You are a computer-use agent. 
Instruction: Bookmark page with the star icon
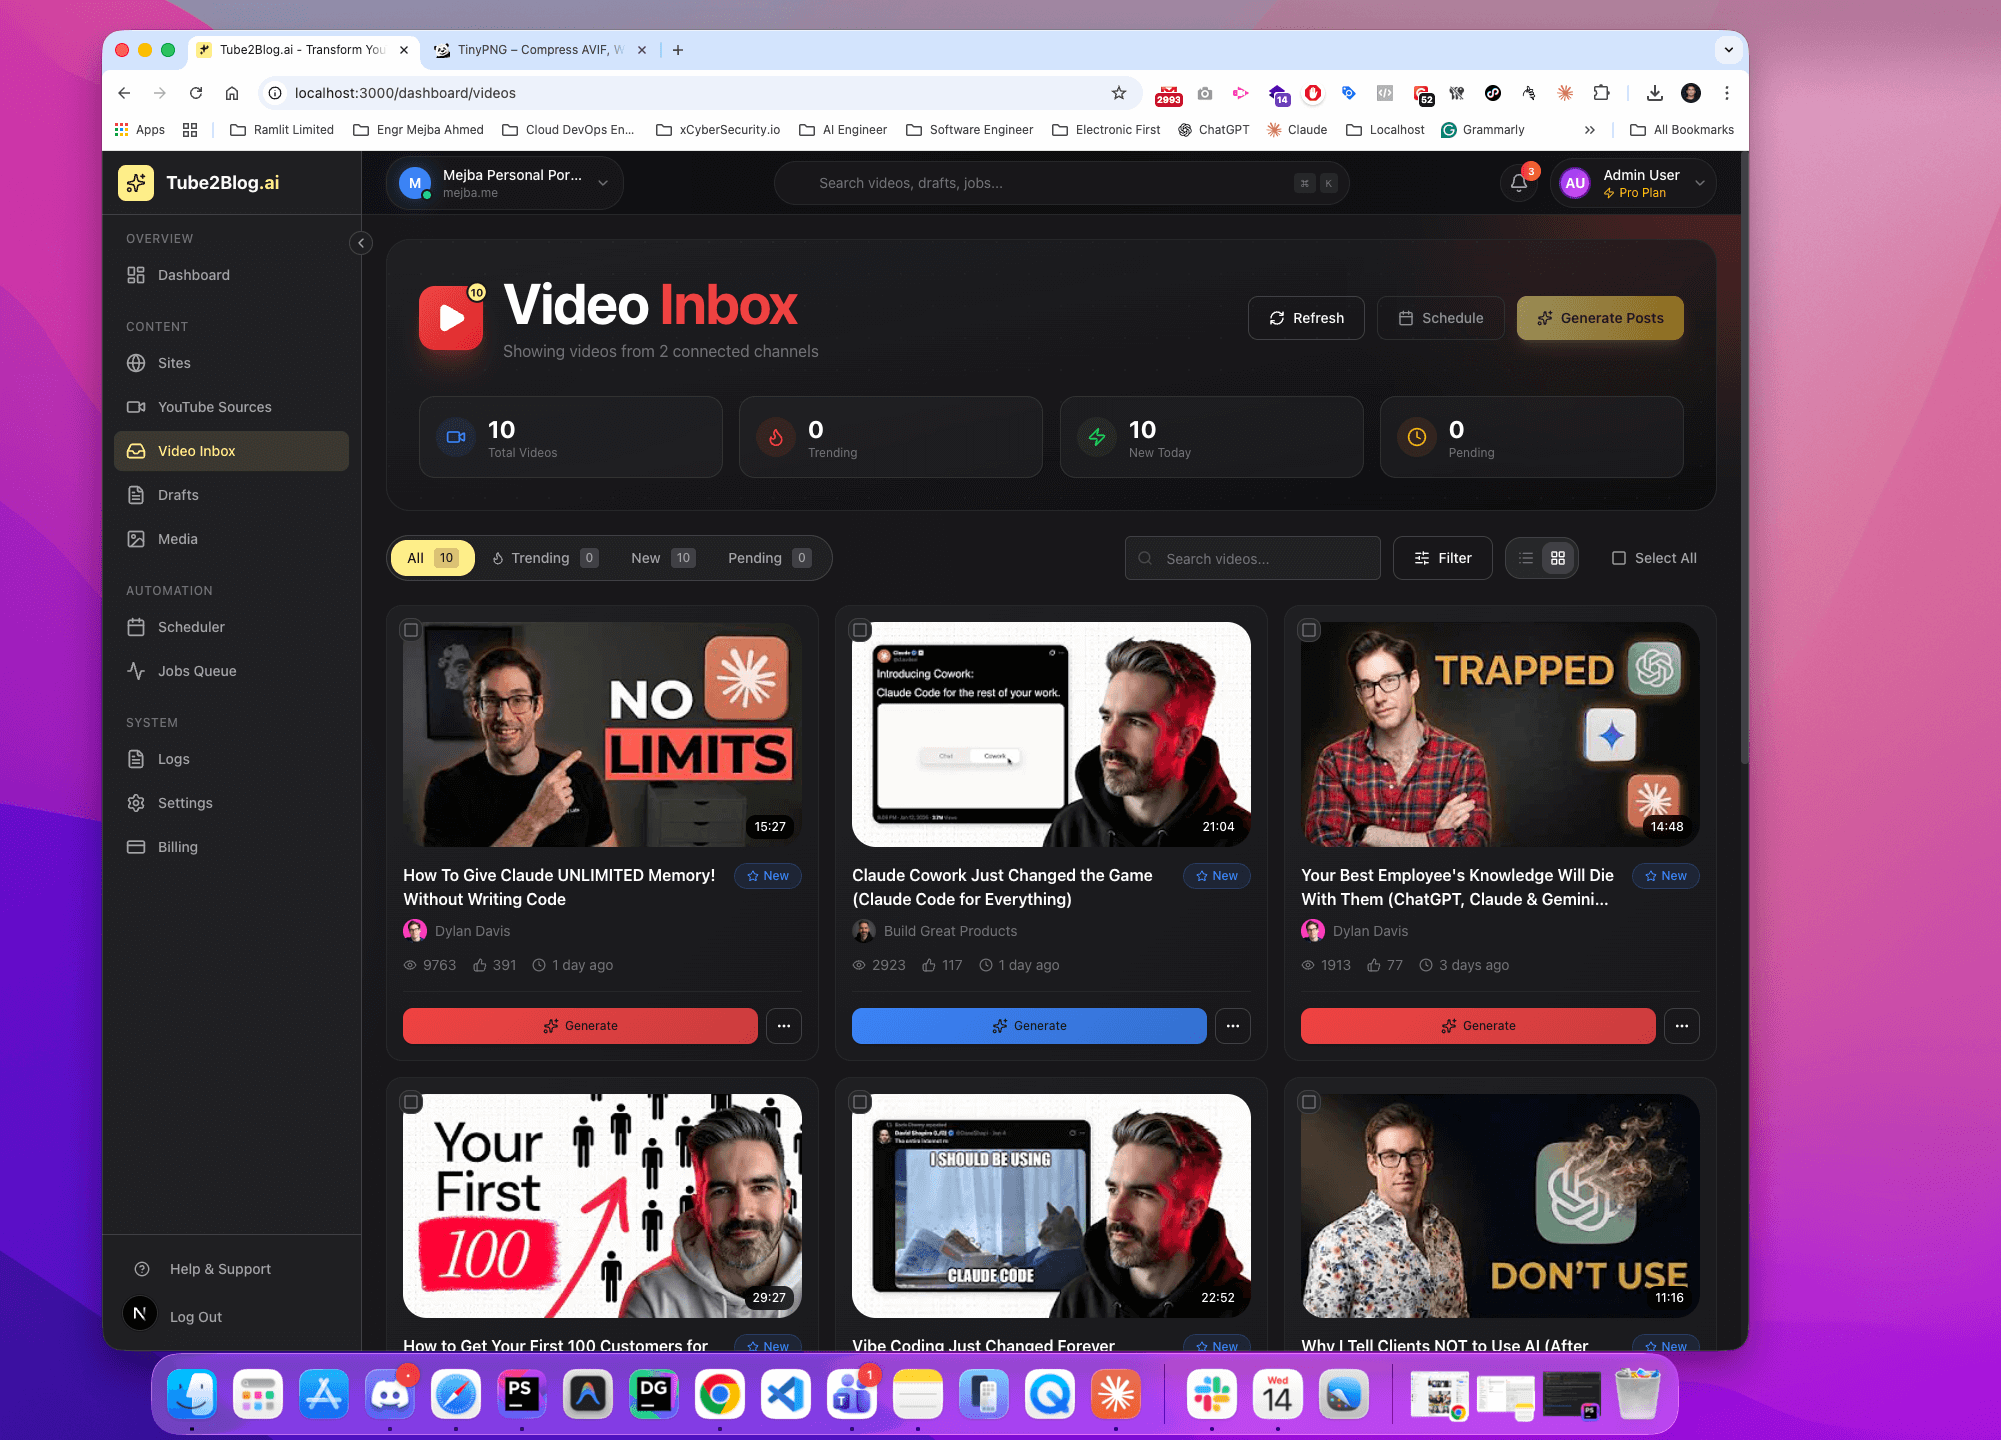coord(1118,93)
